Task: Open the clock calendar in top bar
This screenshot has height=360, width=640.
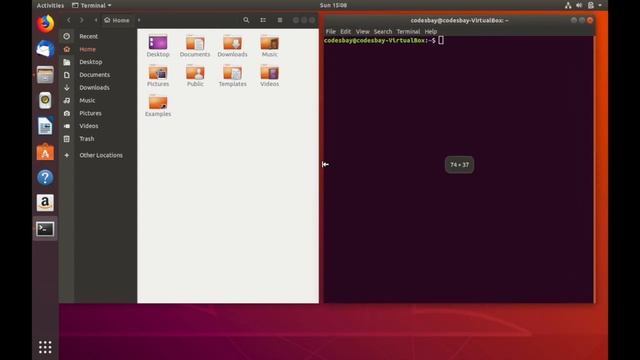Action: point(333,5)
